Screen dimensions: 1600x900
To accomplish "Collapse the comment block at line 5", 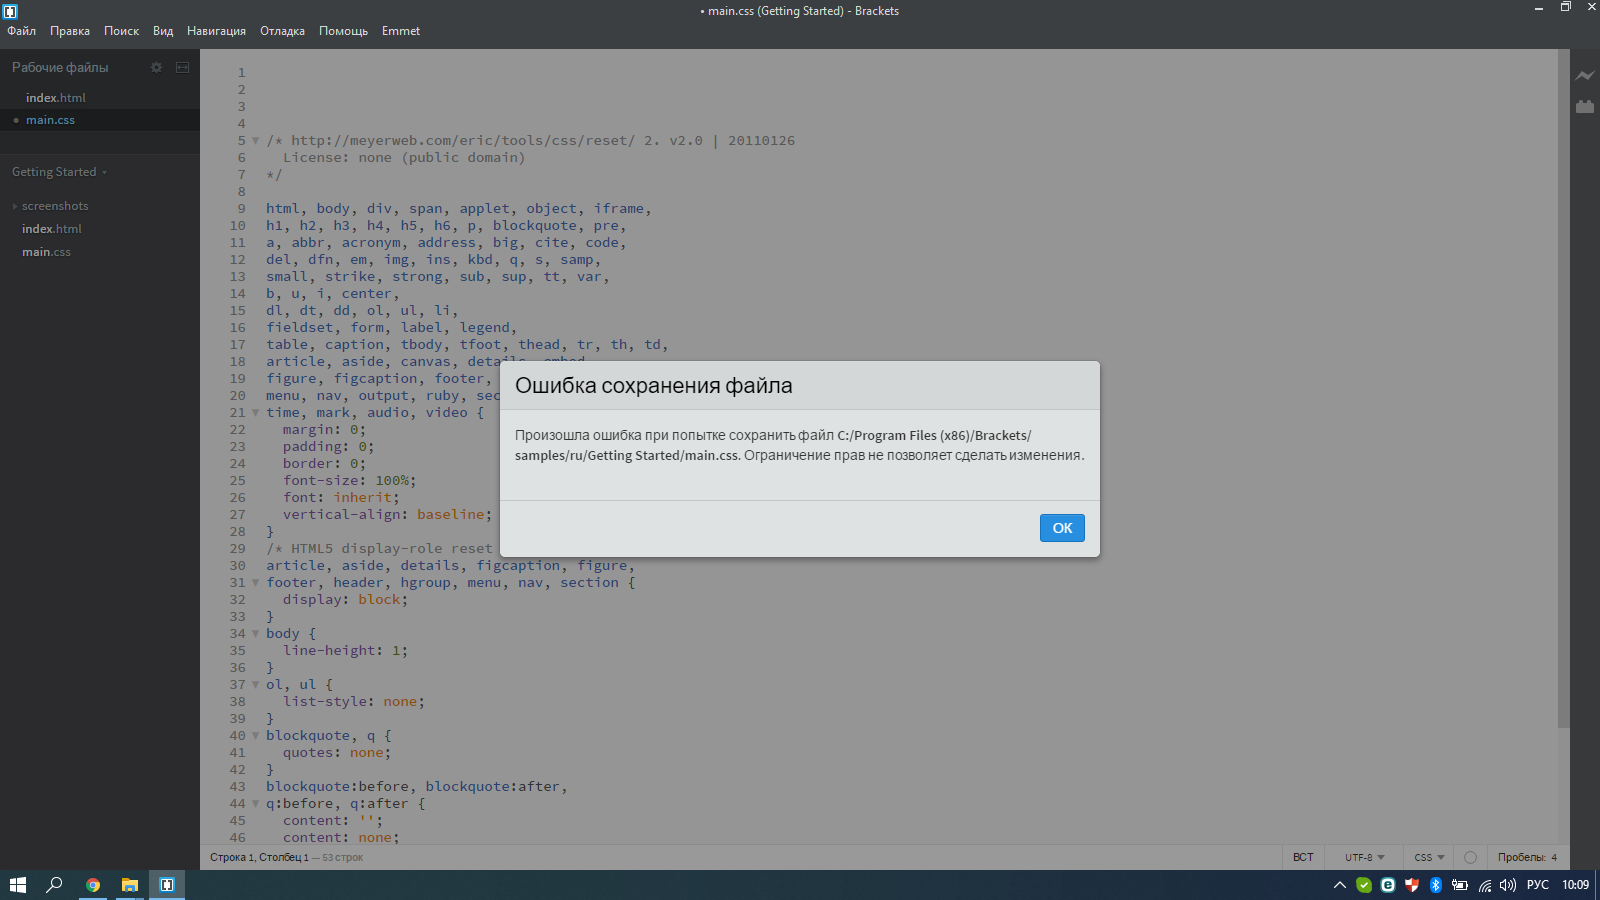I will pyautogui.click(x=255, y=141).
